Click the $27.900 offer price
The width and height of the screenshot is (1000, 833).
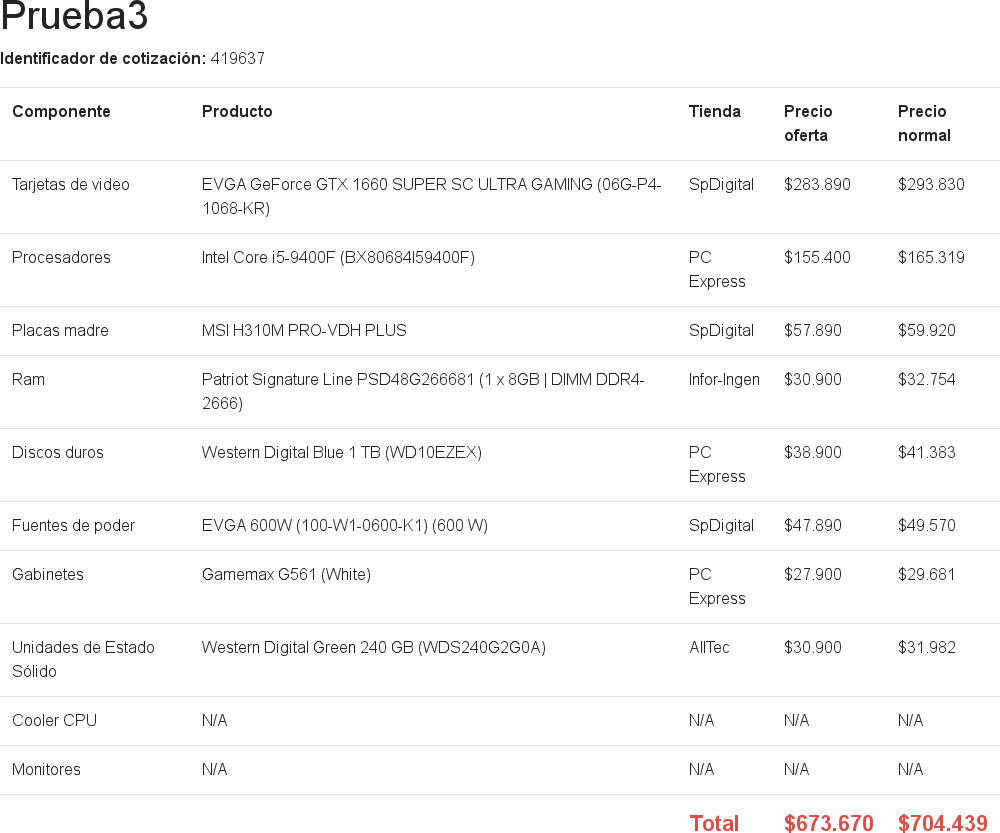click(812, 575)
